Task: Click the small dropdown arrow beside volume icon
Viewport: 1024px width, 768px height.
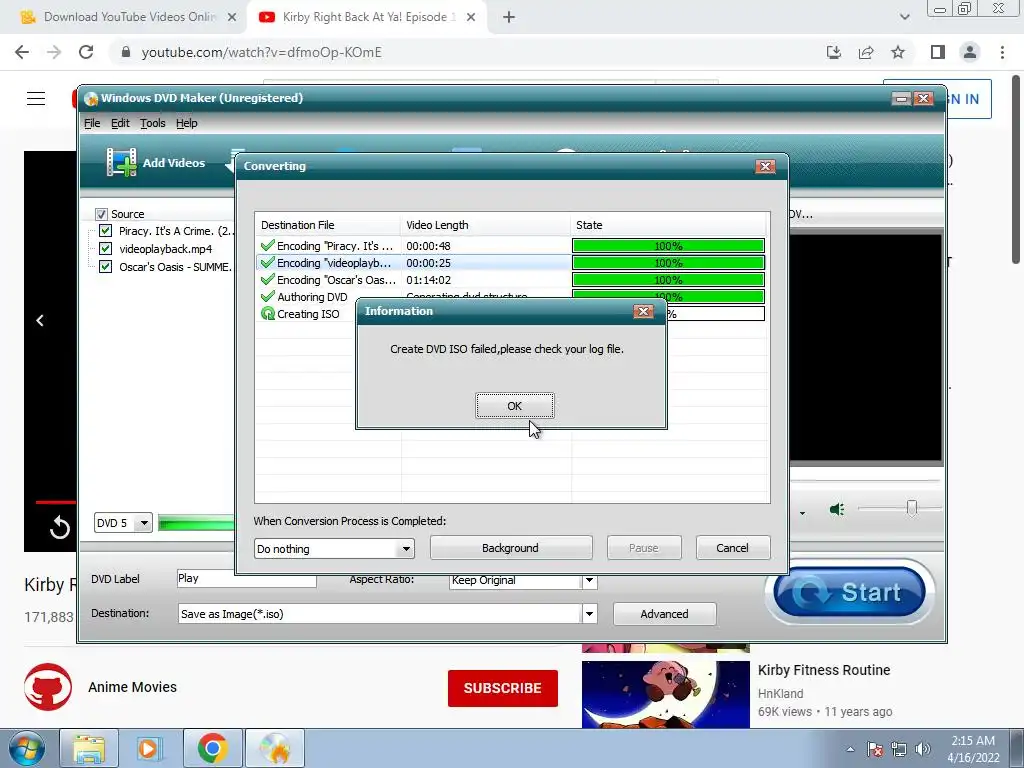Action: (x=802, y=513)
